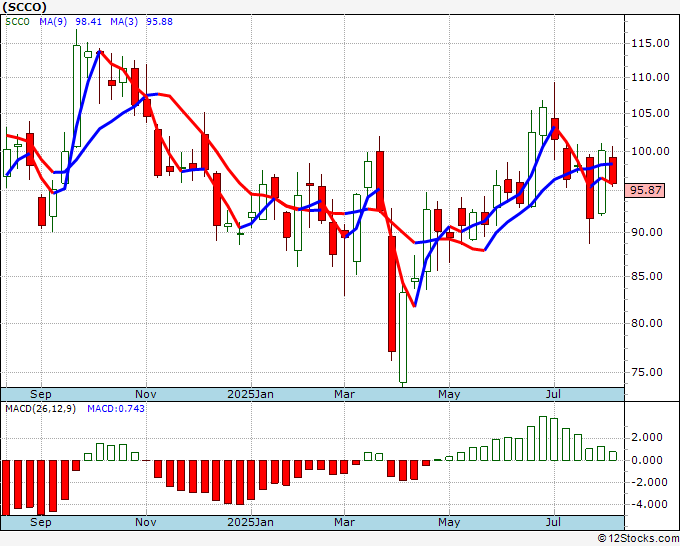Select the MA(9) legend label
The height and width of the screenshot is (546, 680).
(53, 22)
